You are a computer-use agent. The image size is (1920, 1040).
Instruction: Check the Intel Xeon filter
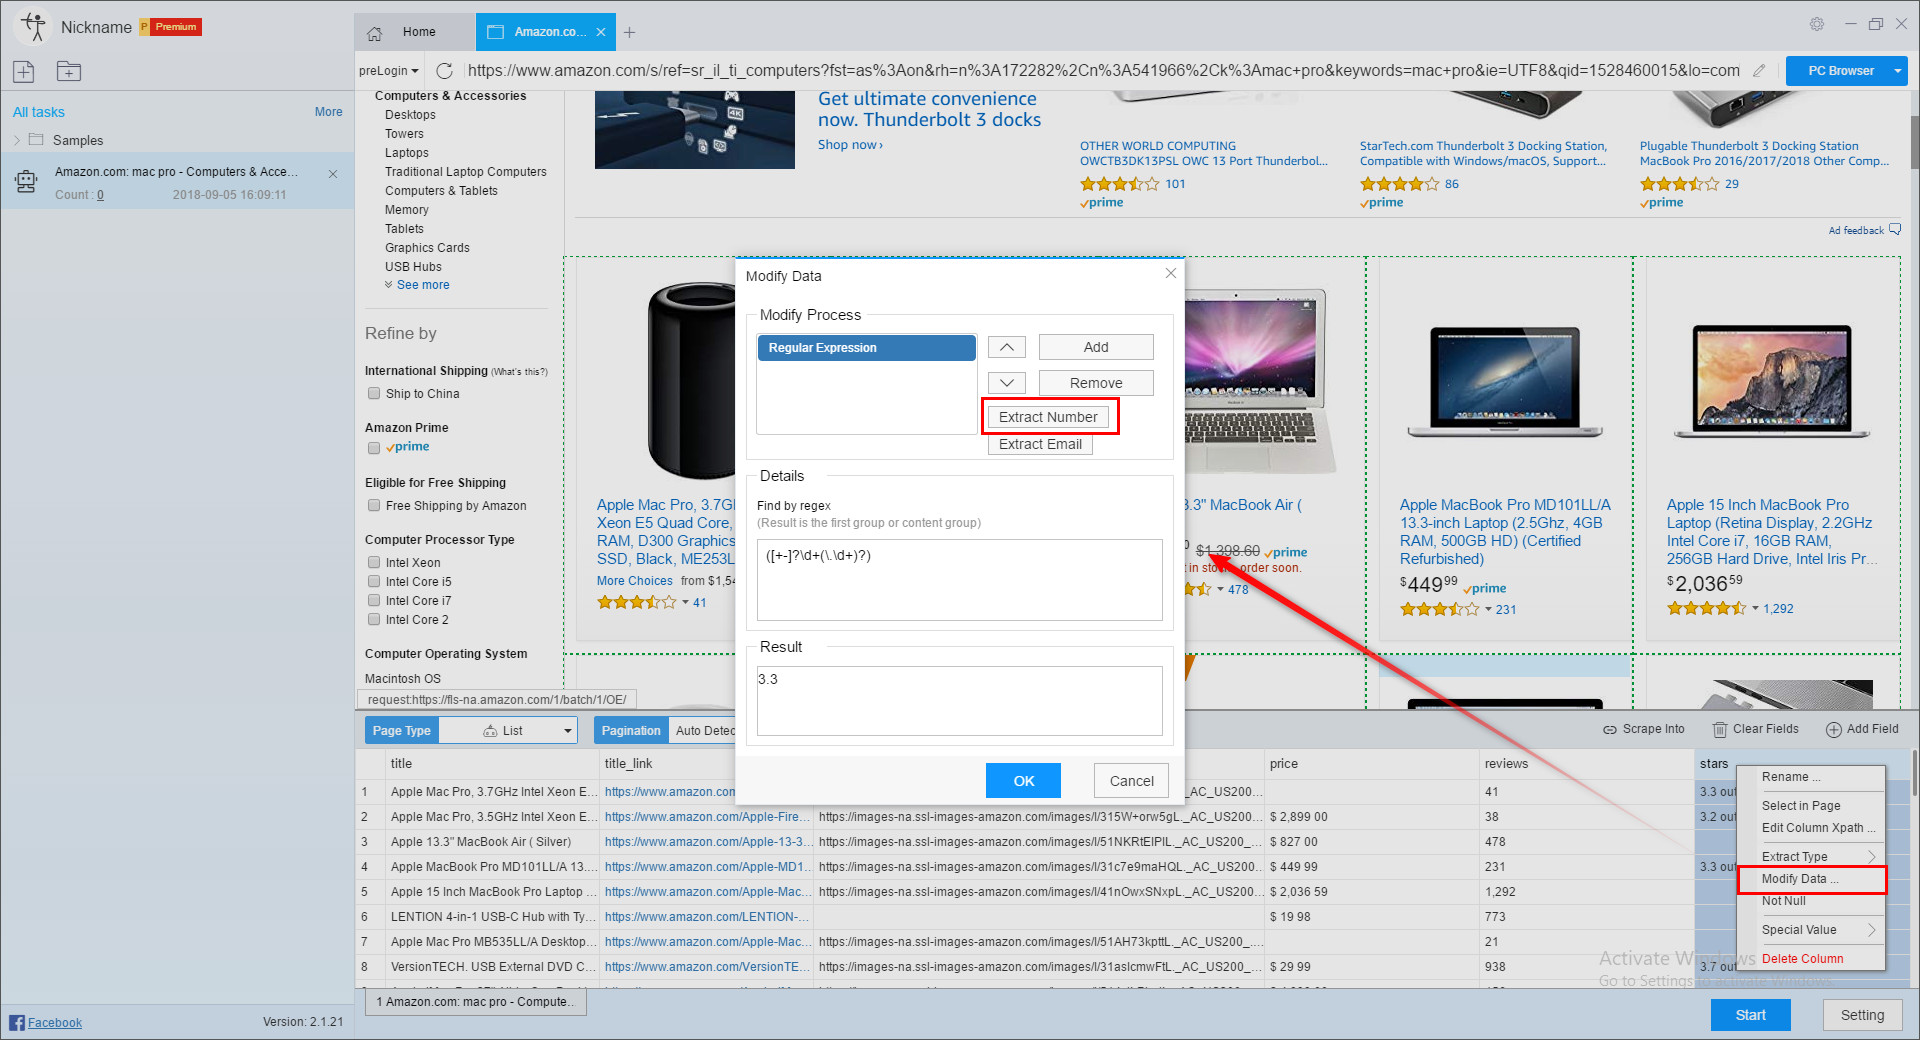click(x=374, y=563)
